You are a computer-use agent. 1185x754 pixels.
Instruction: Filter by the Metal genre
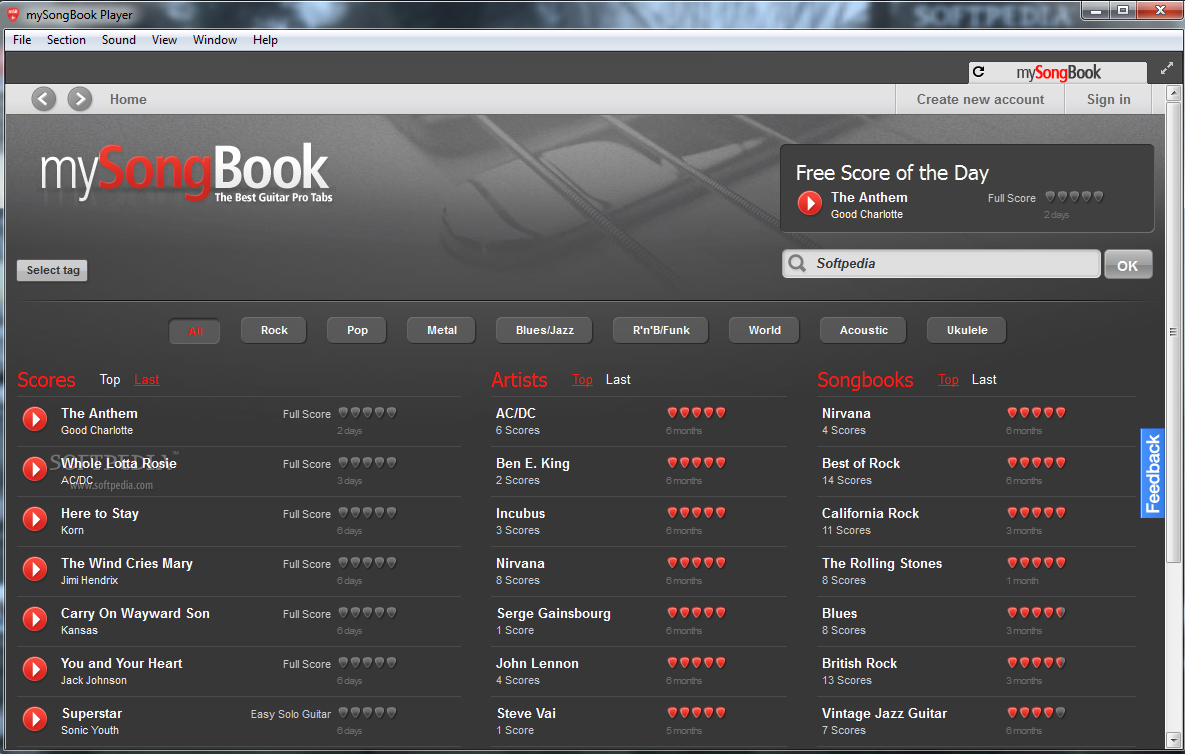(441, 330)
